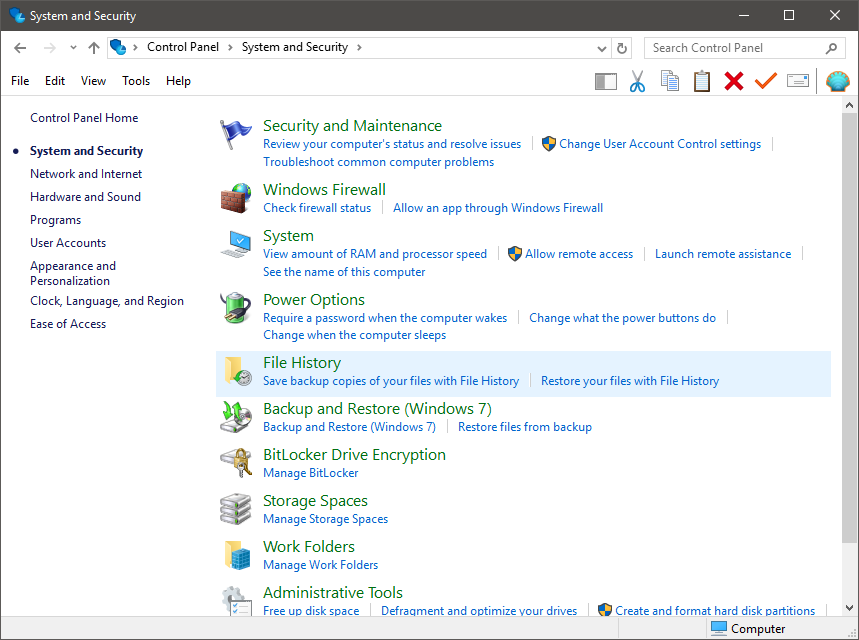This screenshot has width=859, height=640.
Task: Click Launch remote assistance link
Action: click(723, 254)
